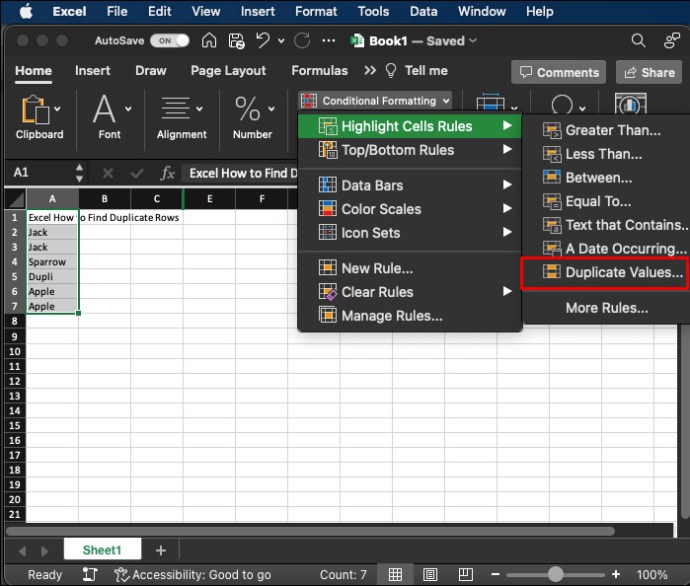Zoom out with the minus button
Image resolution: width=690 pixels, height=586 pixels.
(495, 575)
